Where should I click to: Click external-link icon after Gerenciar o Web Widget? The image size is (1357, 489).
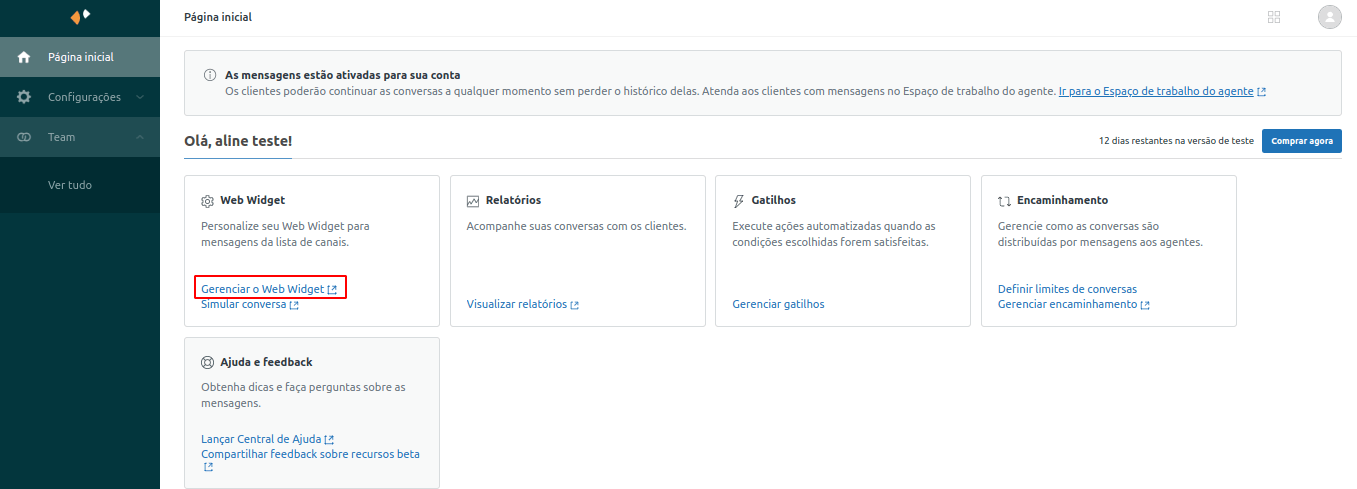(332, 290)
